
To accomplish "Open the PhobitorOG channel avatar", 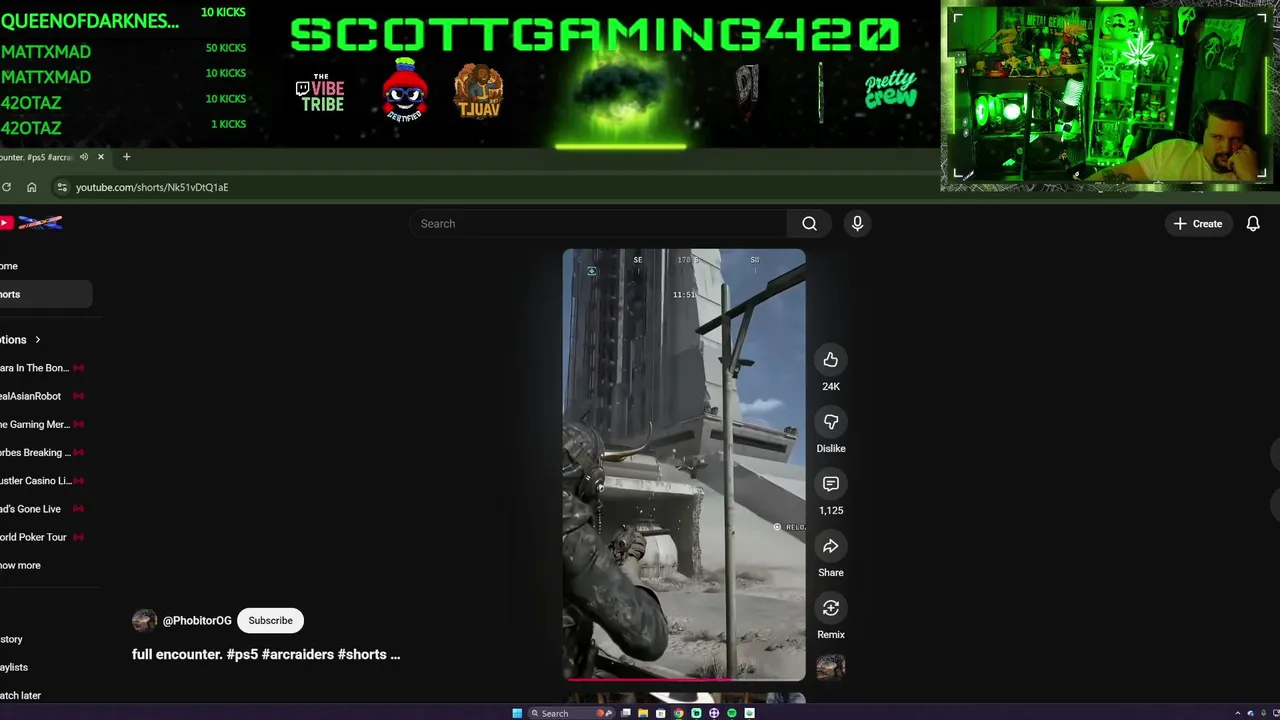I will 144,621.
